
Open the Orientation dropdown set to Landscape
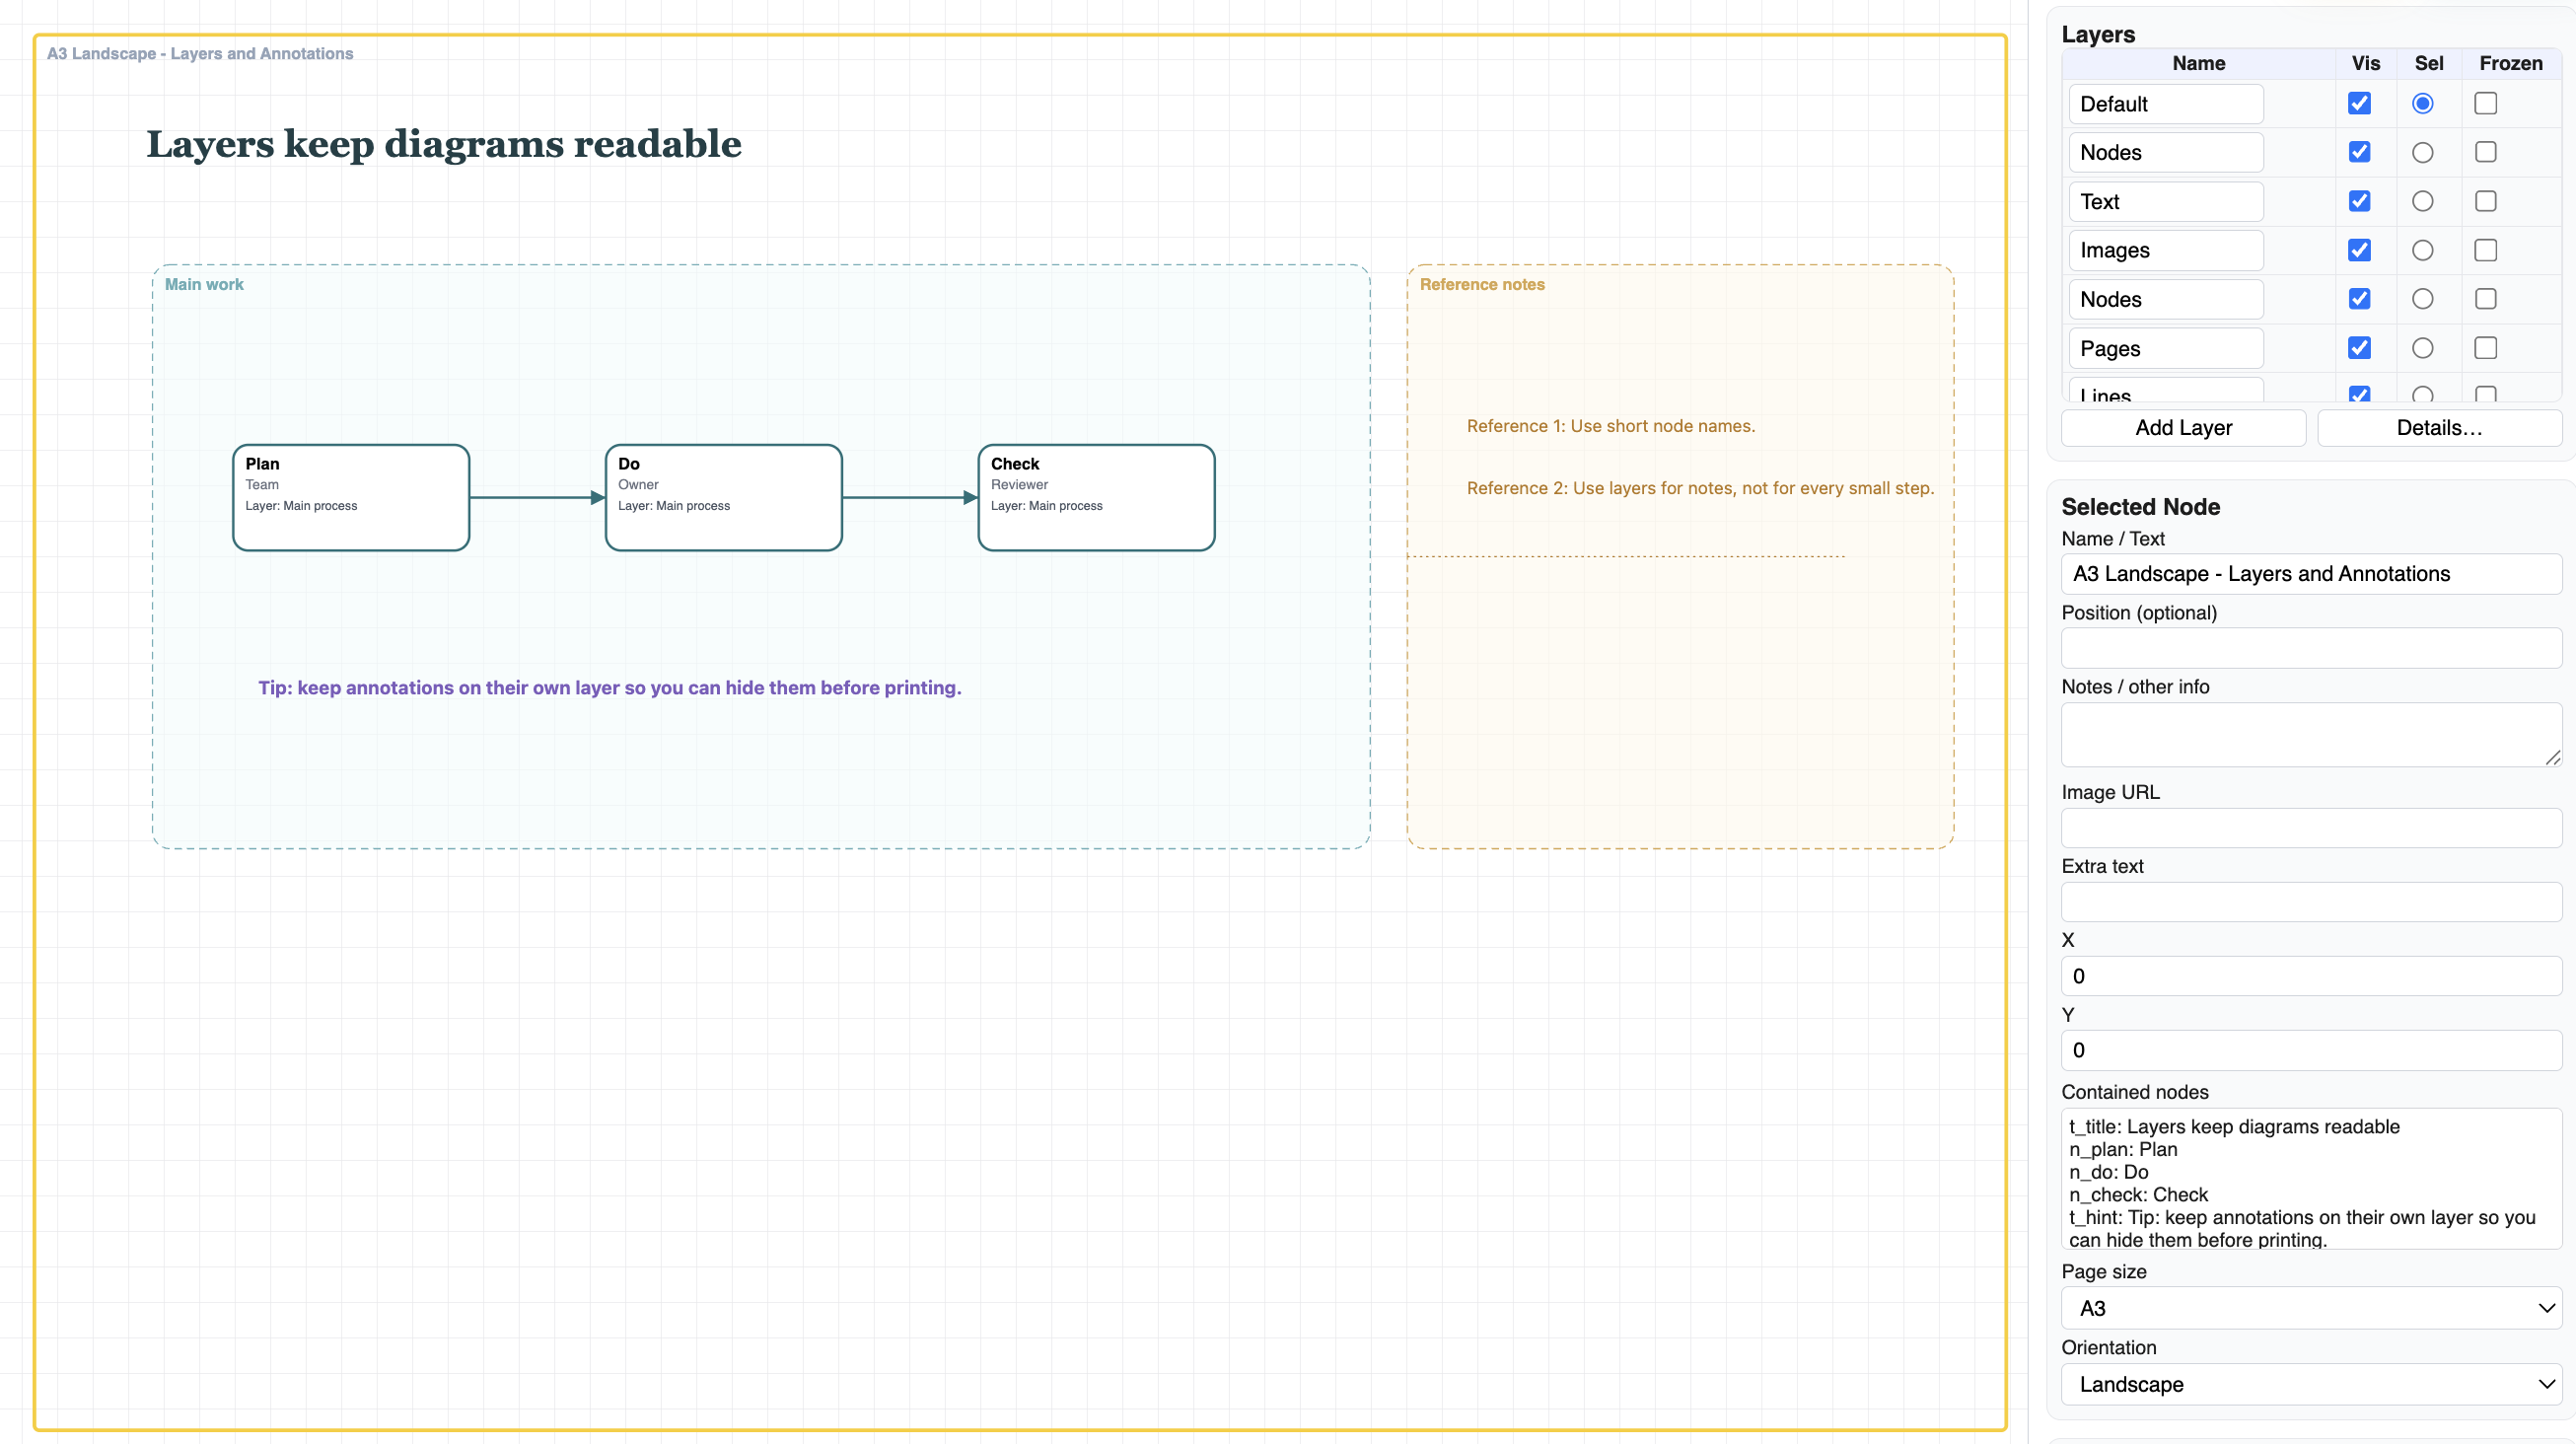coord(2311,1384)
